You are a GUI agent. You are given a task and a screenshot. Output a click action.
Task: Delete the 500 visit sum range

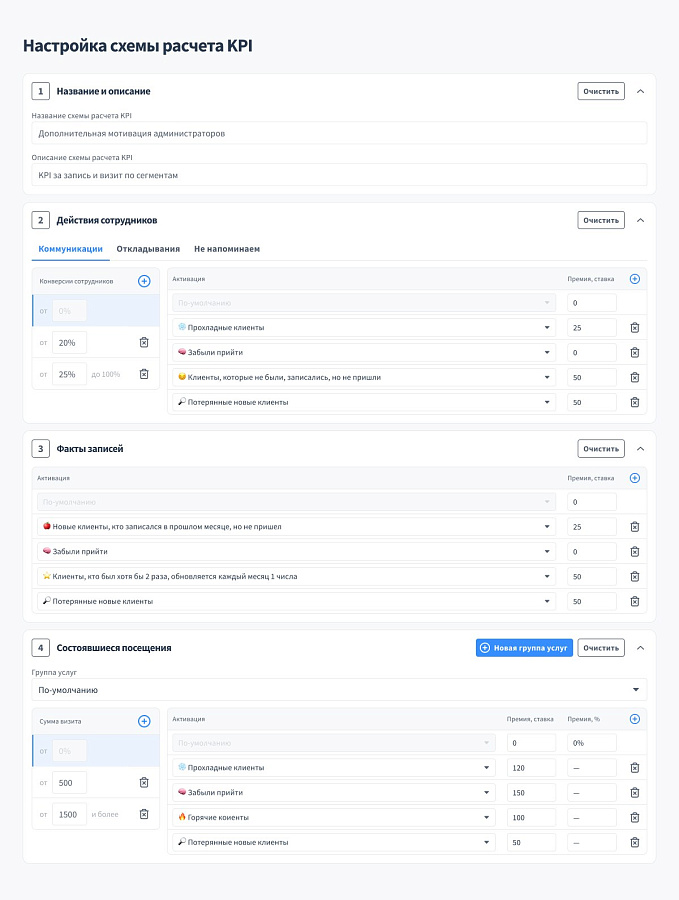coord(144,783)
